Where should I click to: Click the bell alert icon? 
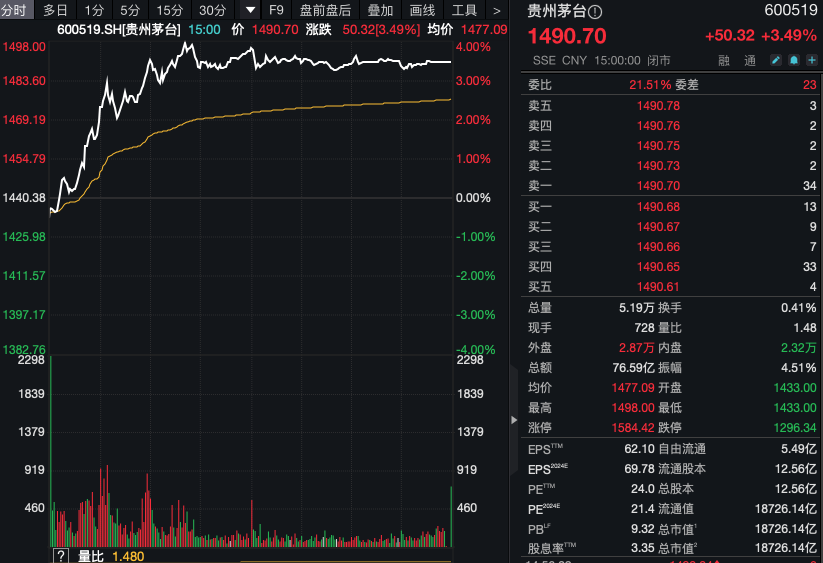(x=794, y=60)
